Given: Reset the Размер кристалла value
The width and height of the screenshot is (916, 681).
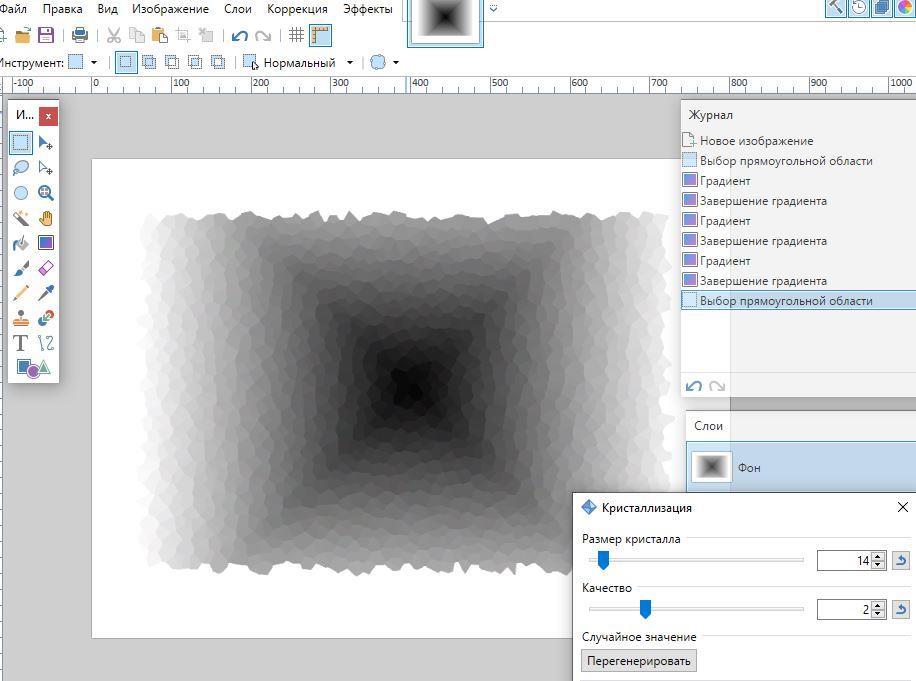Looking at the screenshot, I should pos(900,561).
